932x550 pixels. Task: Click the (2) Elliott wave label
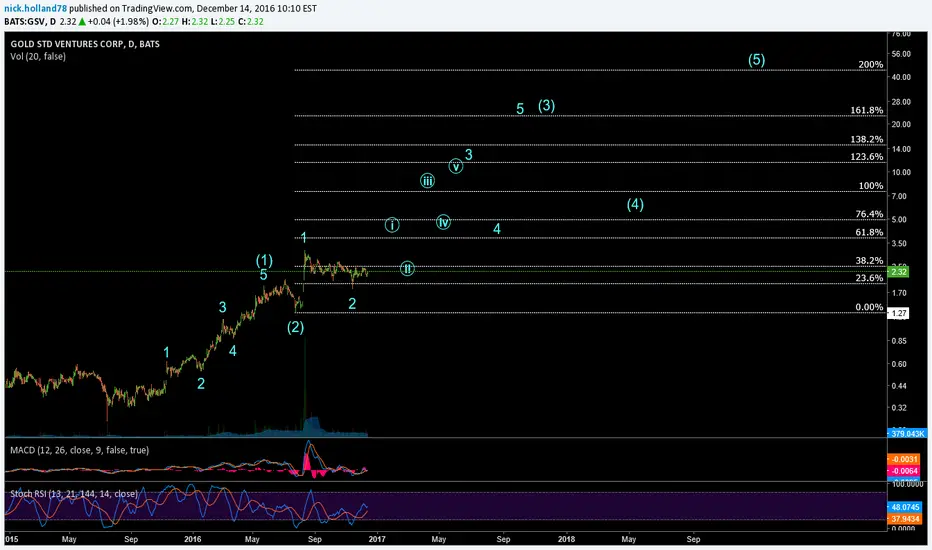click(295, 327)
